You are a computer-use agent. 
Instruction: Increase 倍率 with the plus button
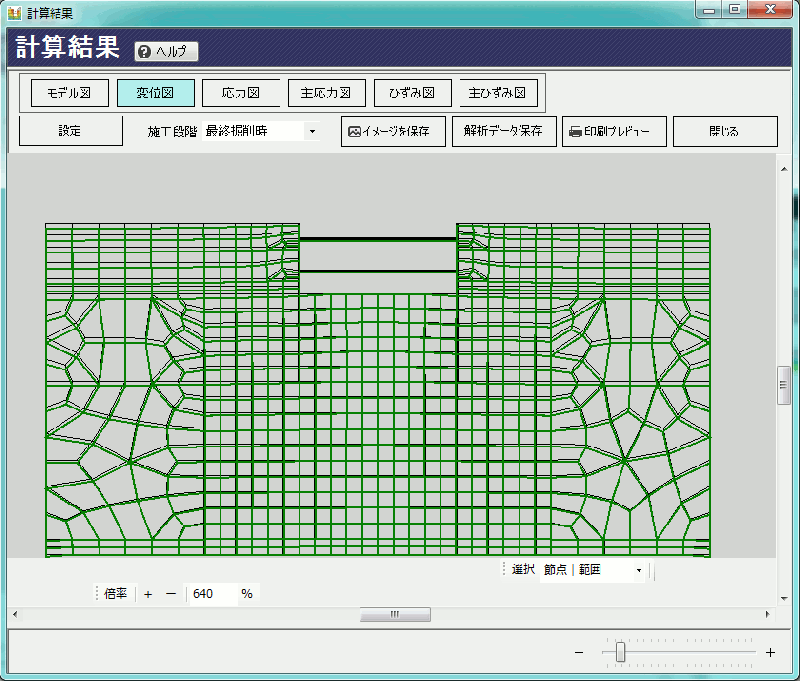(148, 594)
